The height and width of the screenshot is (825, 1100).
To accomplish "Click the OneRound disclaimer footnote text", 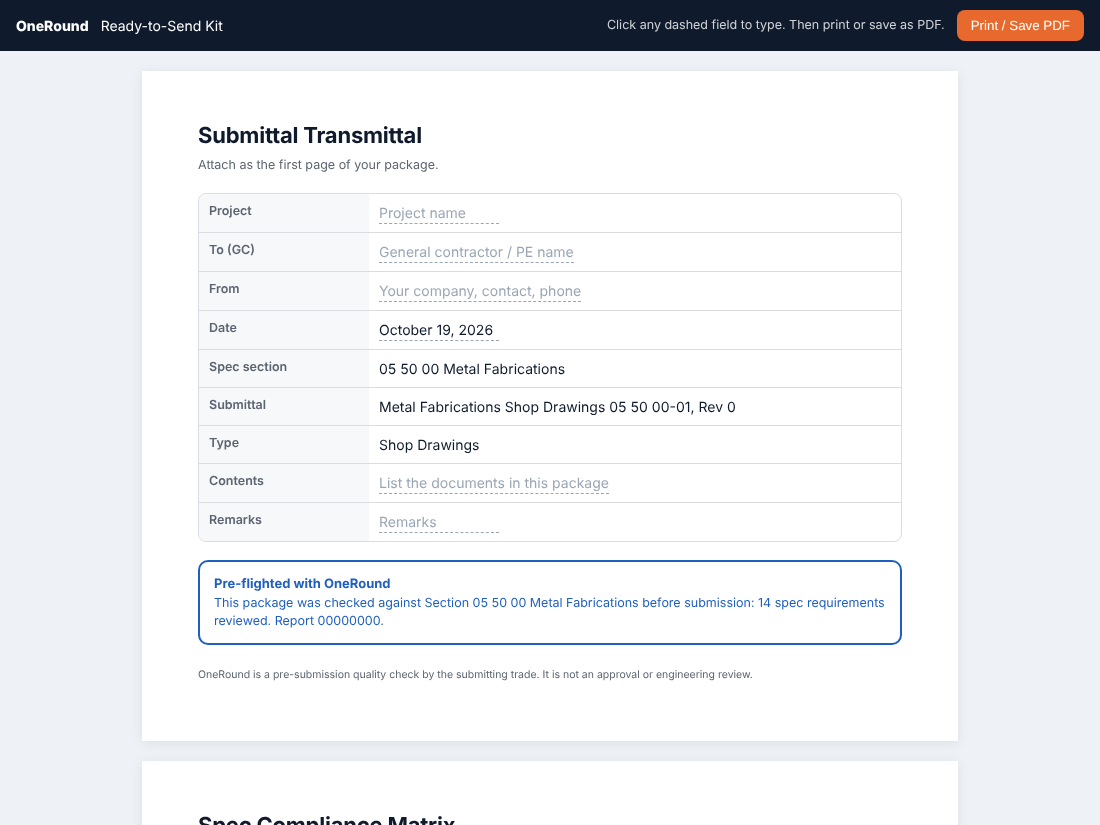I will point(475,674).
